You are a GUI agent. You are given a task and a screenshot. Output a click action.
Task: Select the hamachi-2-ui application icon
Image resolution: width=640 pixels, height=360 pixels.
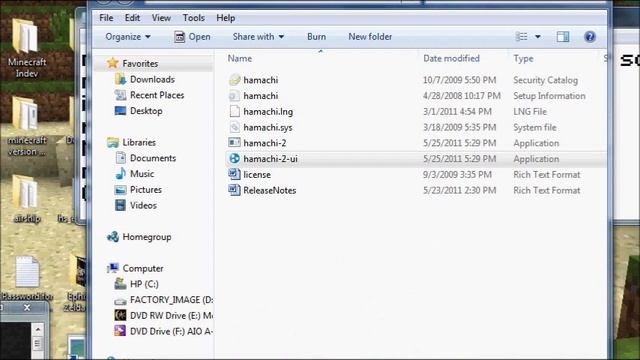coord(234,159)
